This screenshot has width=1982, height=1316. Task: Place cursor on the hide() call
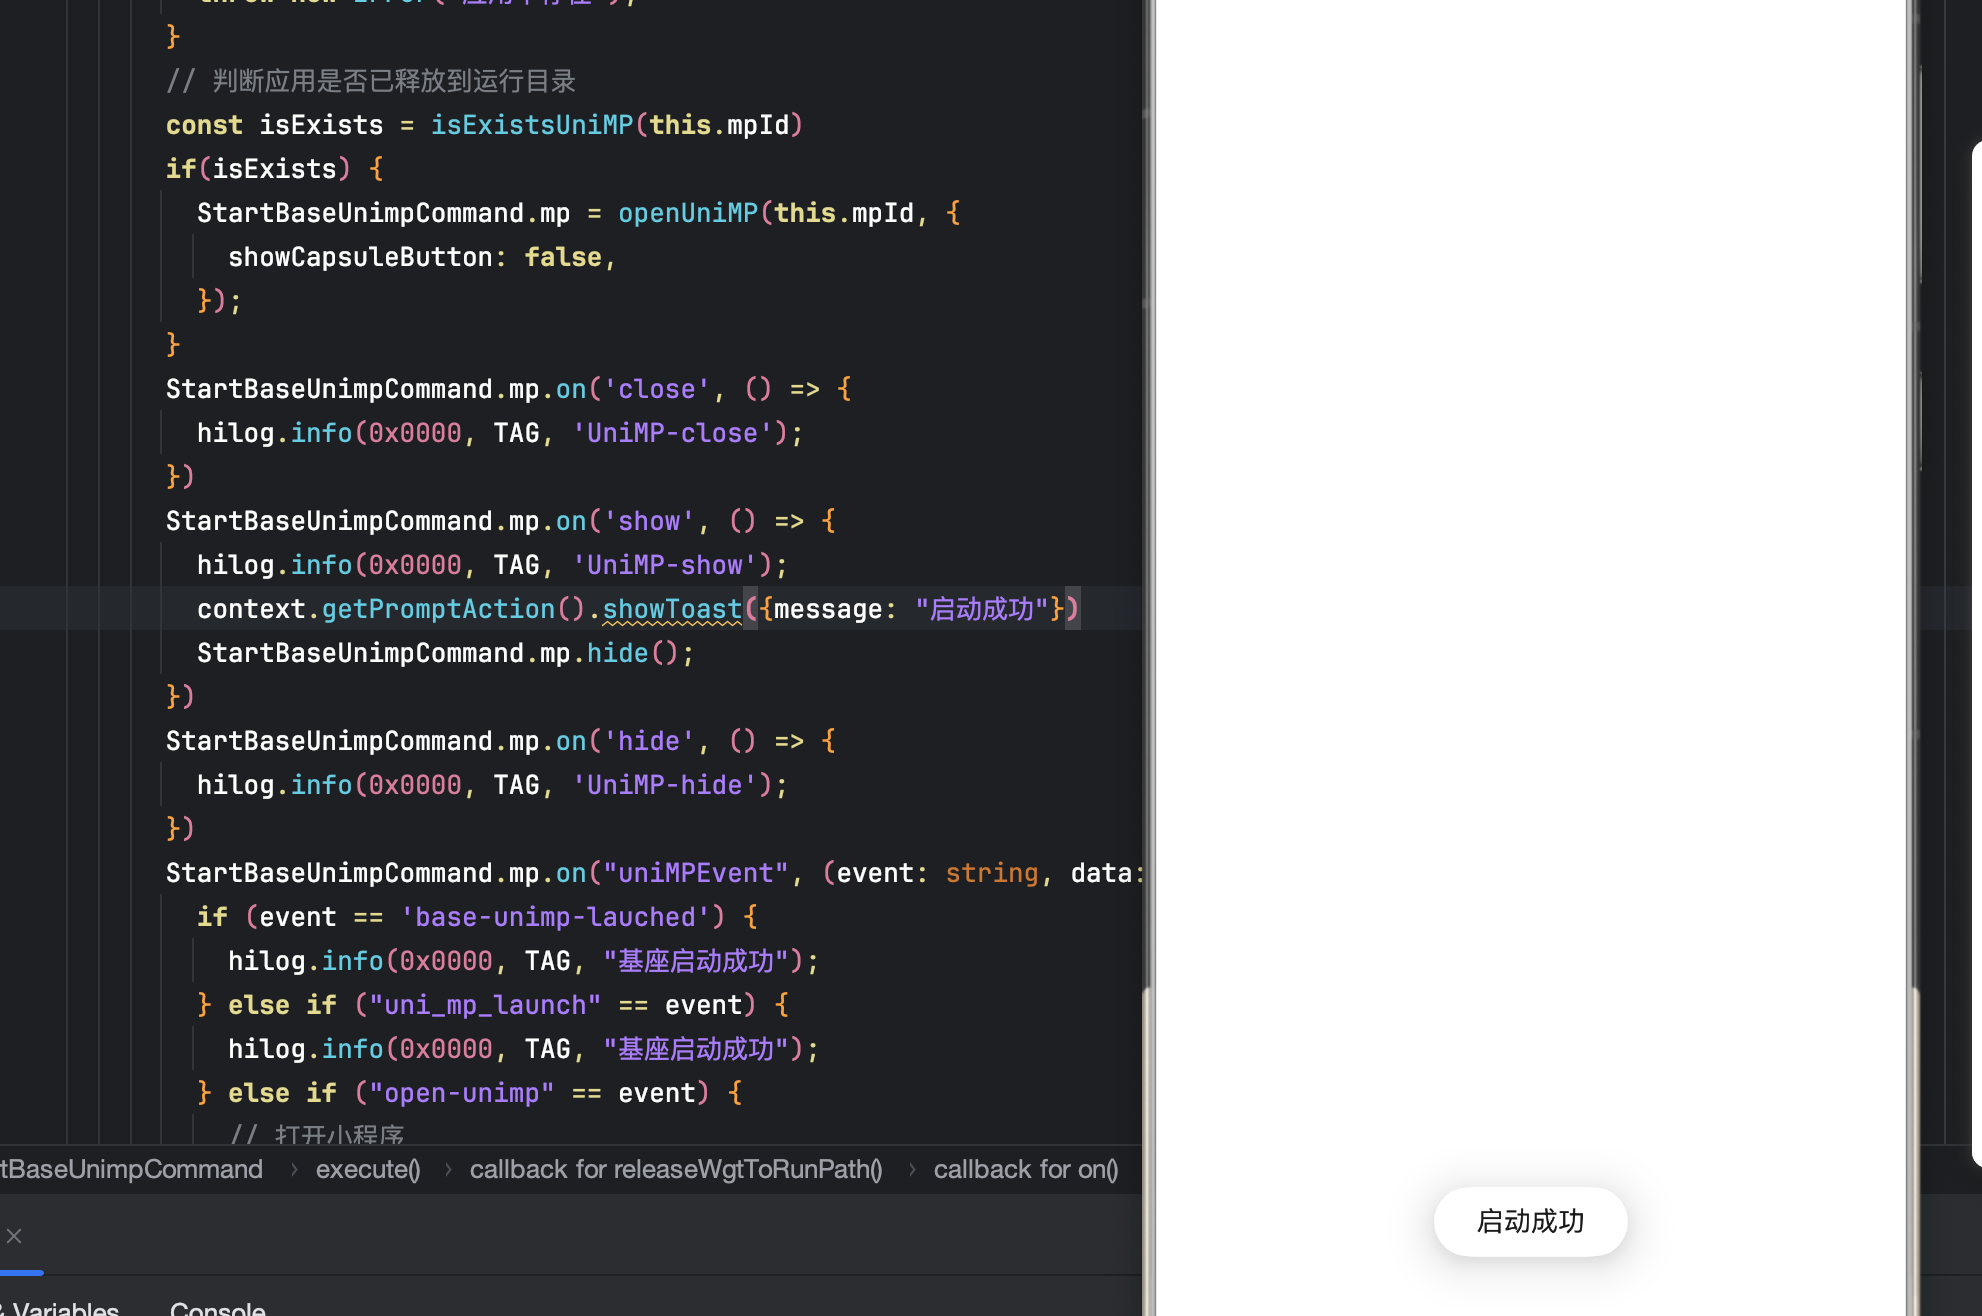617,653
